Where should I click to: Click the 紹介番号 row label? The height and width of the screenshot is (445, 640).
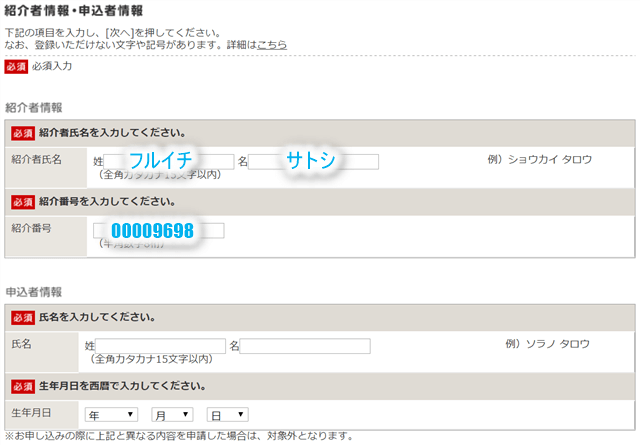[x=30, y=229]
